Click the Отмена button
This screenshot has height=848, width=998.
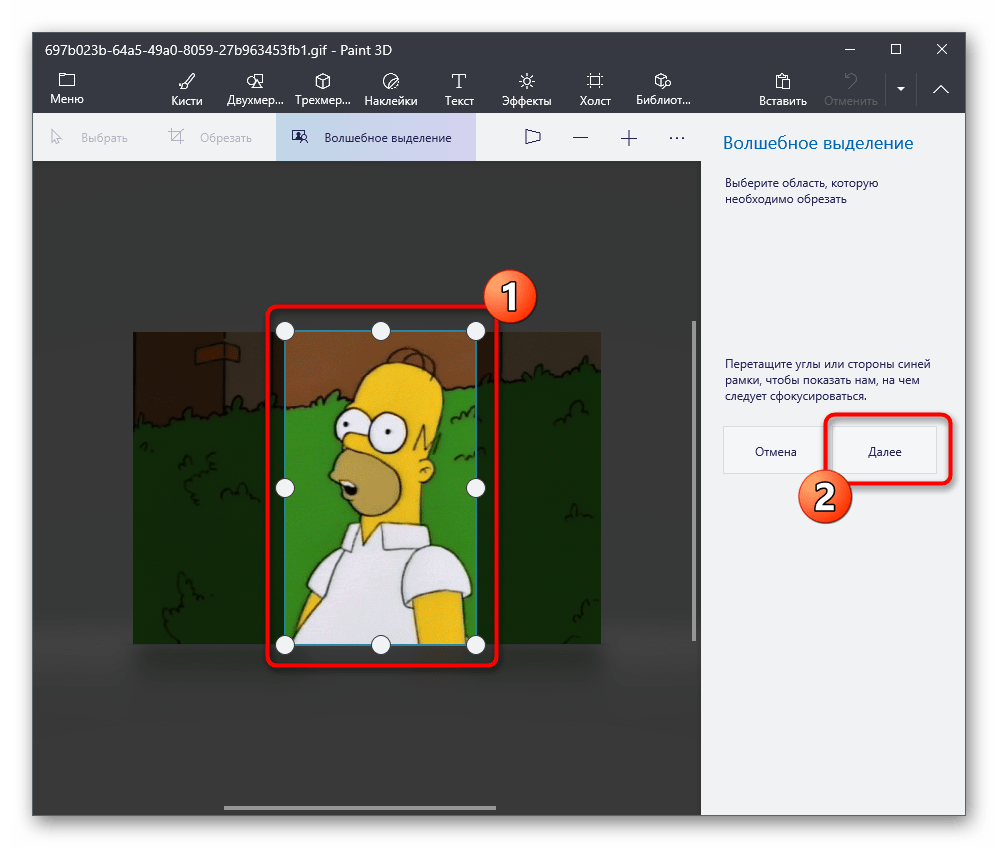coord(776,451)
